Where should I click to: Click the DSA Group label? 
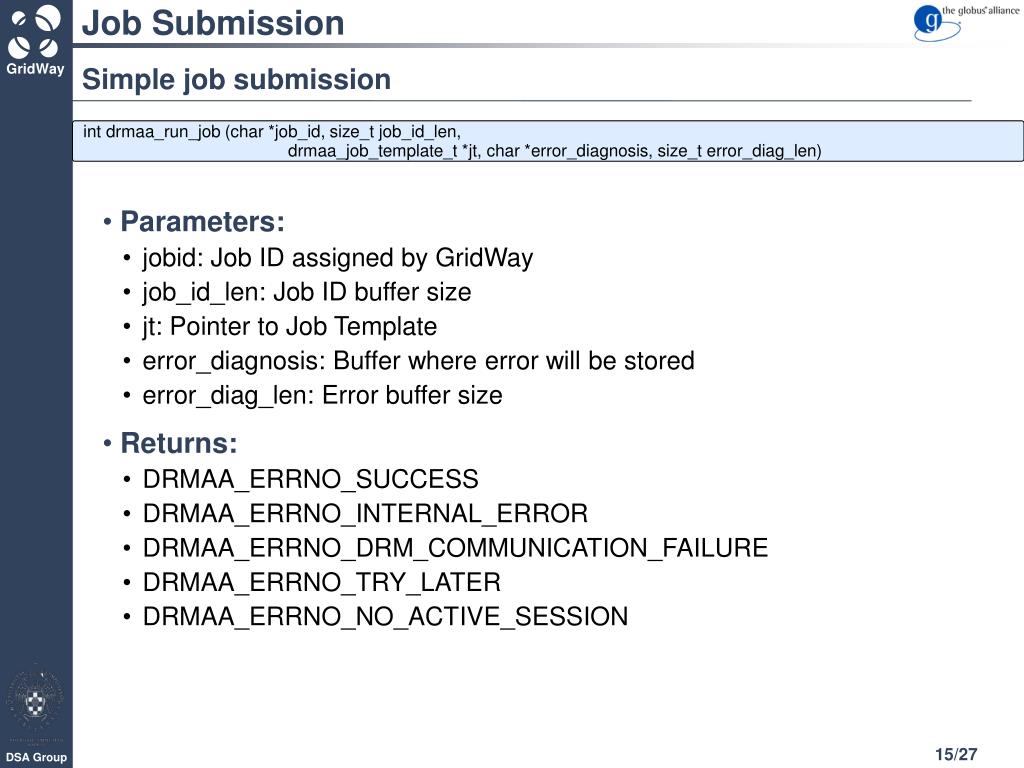click(x=36, y=757)
